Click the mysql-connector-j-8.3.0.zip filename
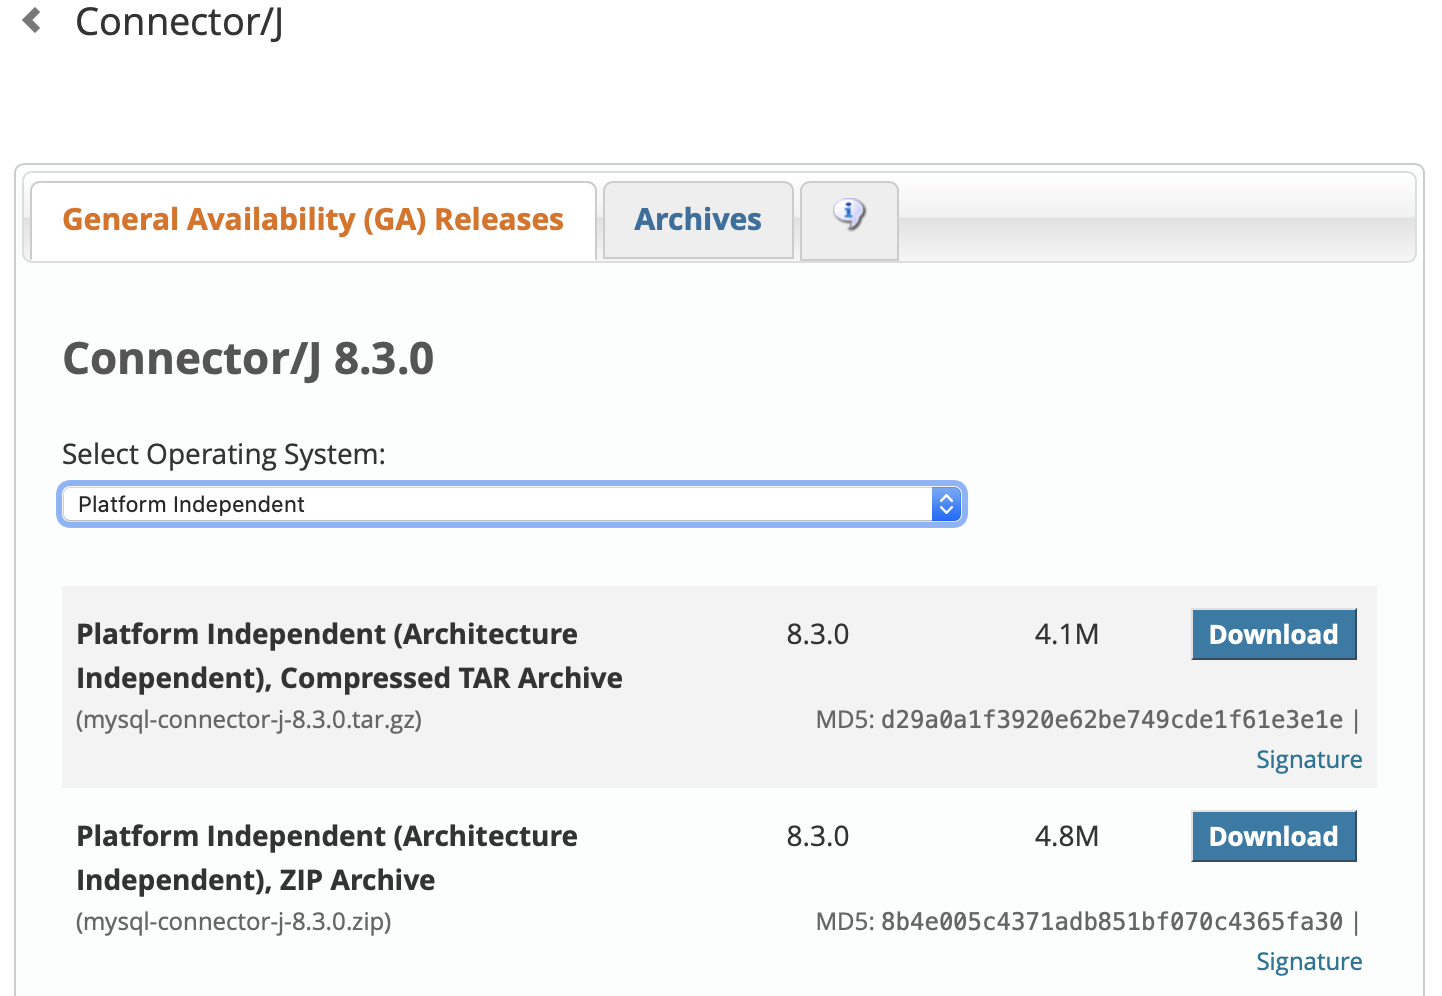1442x996 pixels. (234, 922)
